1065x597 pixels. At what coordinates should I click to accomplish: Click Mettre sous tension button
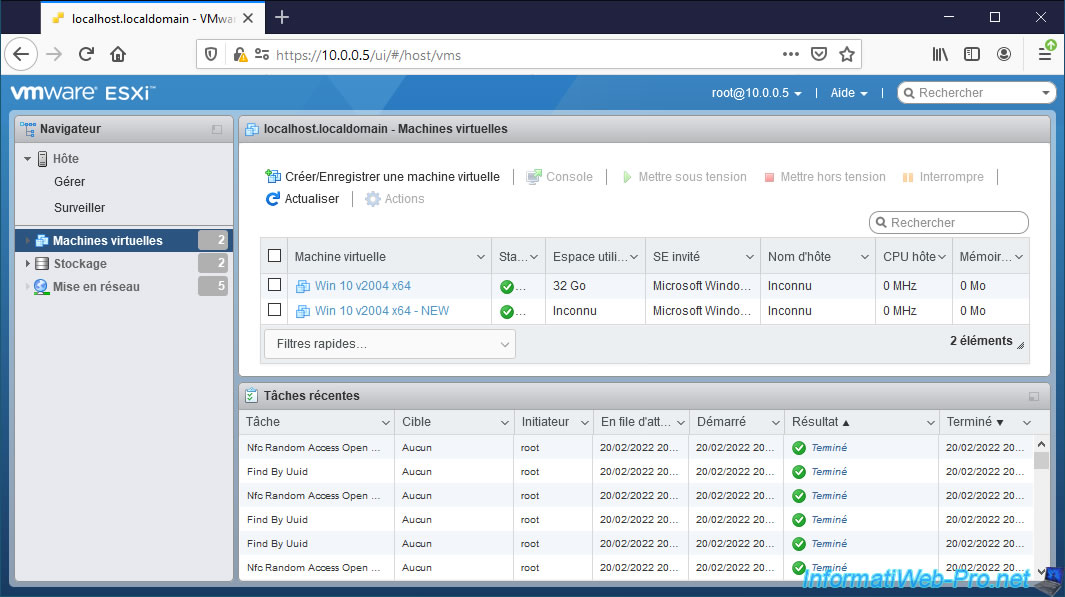click(x=684, y=177)
